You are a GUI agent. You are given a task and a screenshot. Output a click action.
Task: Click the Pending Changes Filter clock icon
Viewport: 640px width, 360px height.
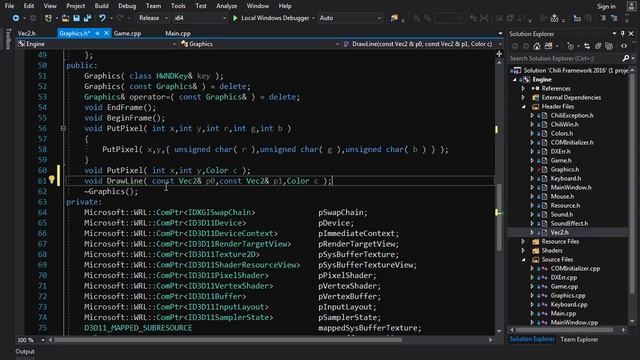tap(570, 46)
